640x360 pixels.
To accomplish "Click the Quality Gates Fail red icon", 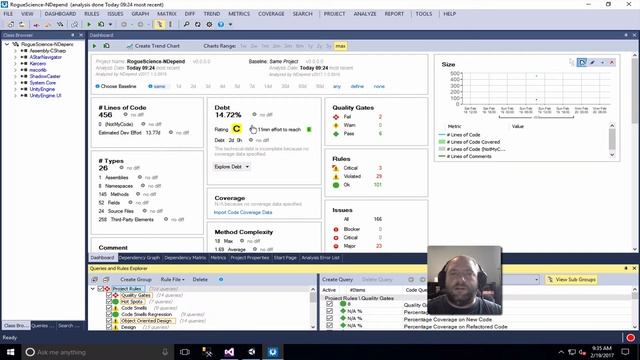I will click(x=336, y=117).
